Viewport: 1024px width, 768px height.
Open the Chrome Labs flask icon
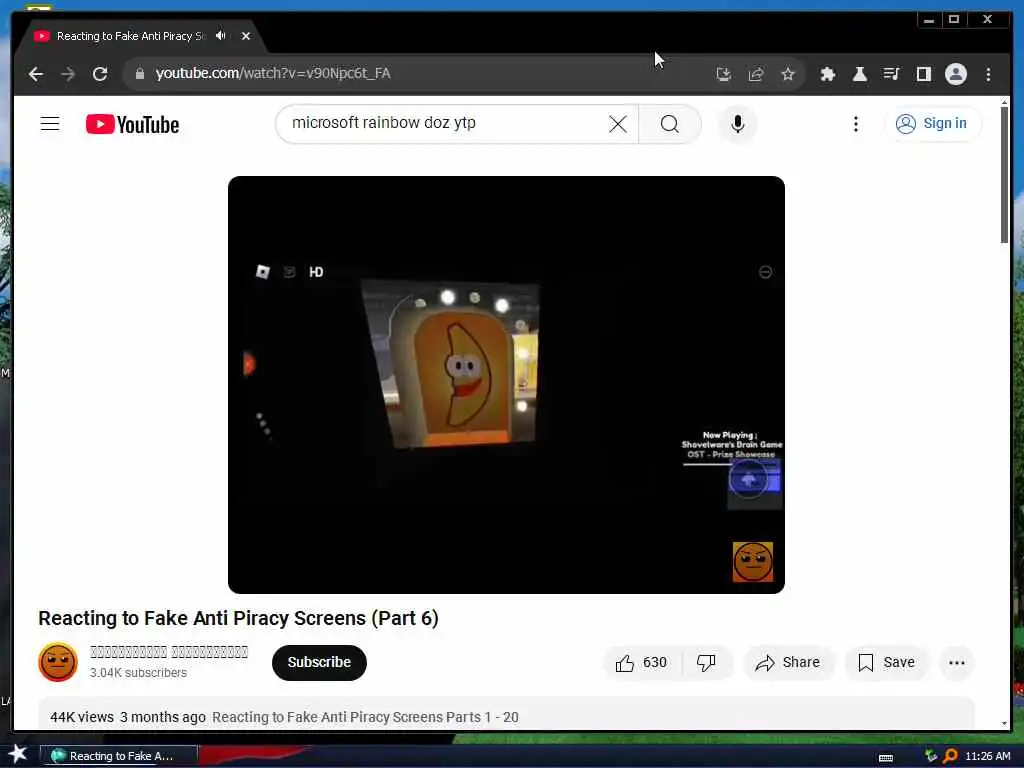click(859, 74)
